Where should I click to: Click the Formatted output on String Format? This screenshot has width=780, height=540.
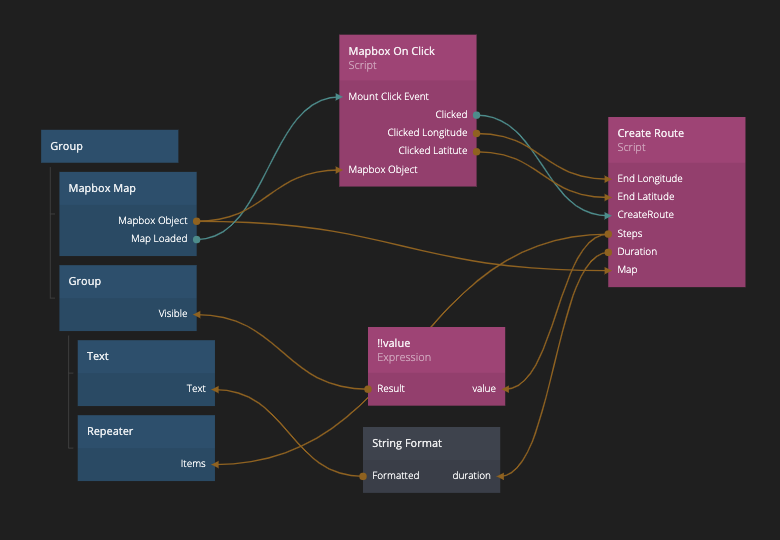(364, 476)
